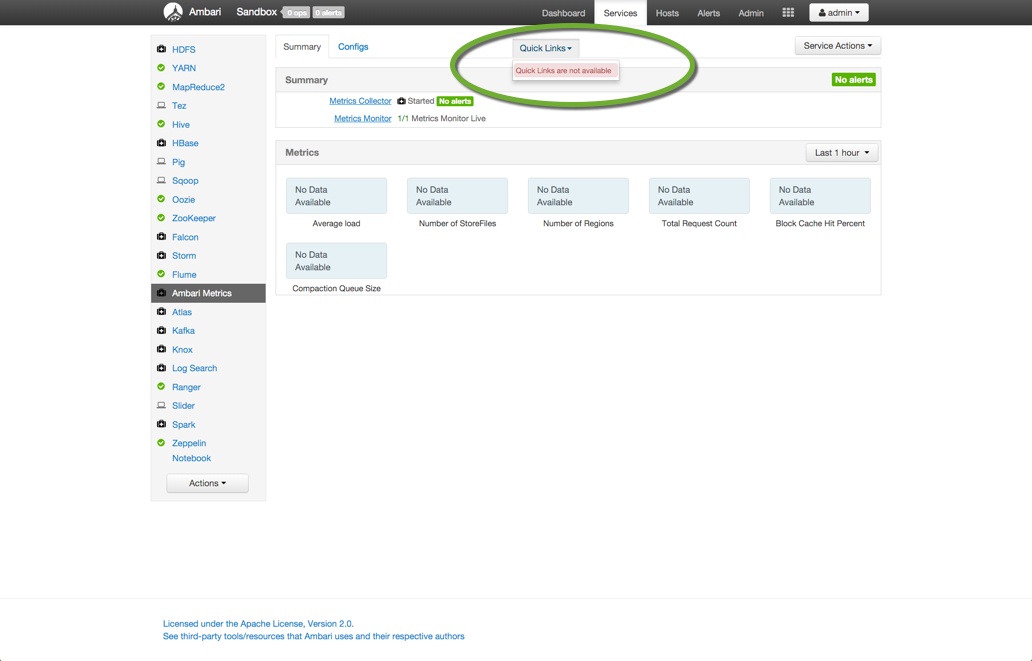Click the ops counter badge beside Sandbox

(x=298, y=13)
